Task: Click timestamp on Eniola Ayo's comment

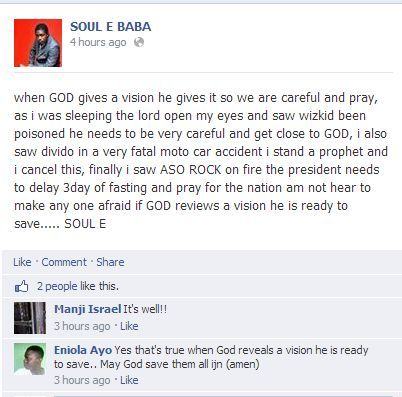Action: [82, 380]
